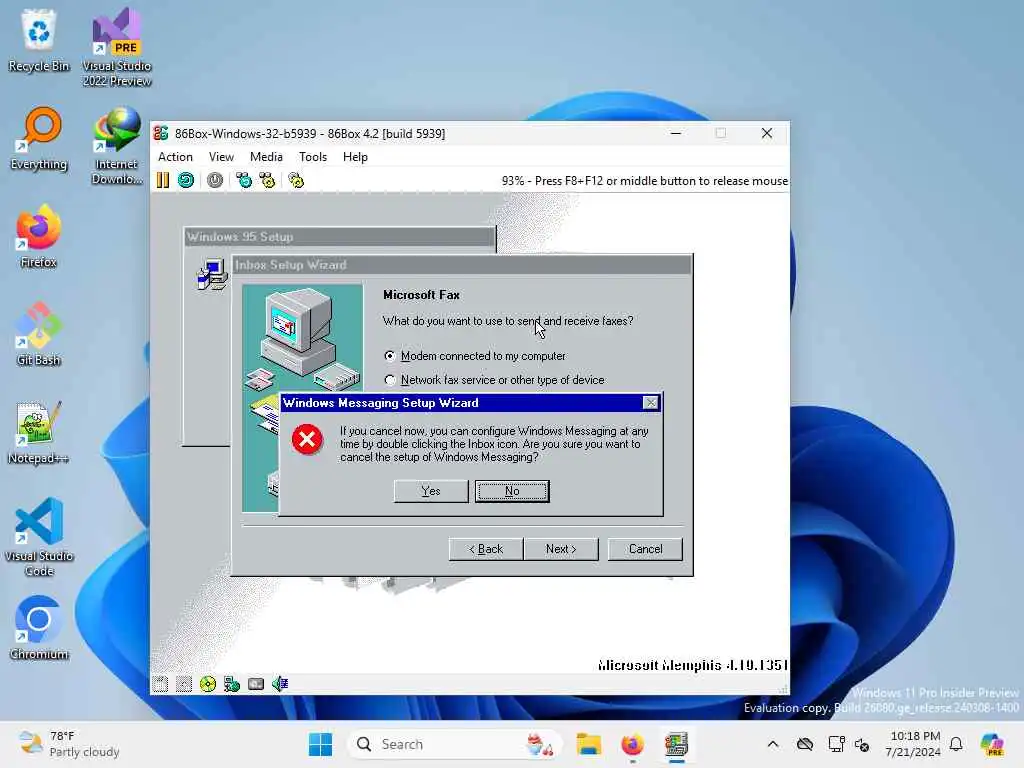Click Back in the Inbox Setup Wizard
The width and height of the screenshot is (1024, 768).
(x=486, y=549)
